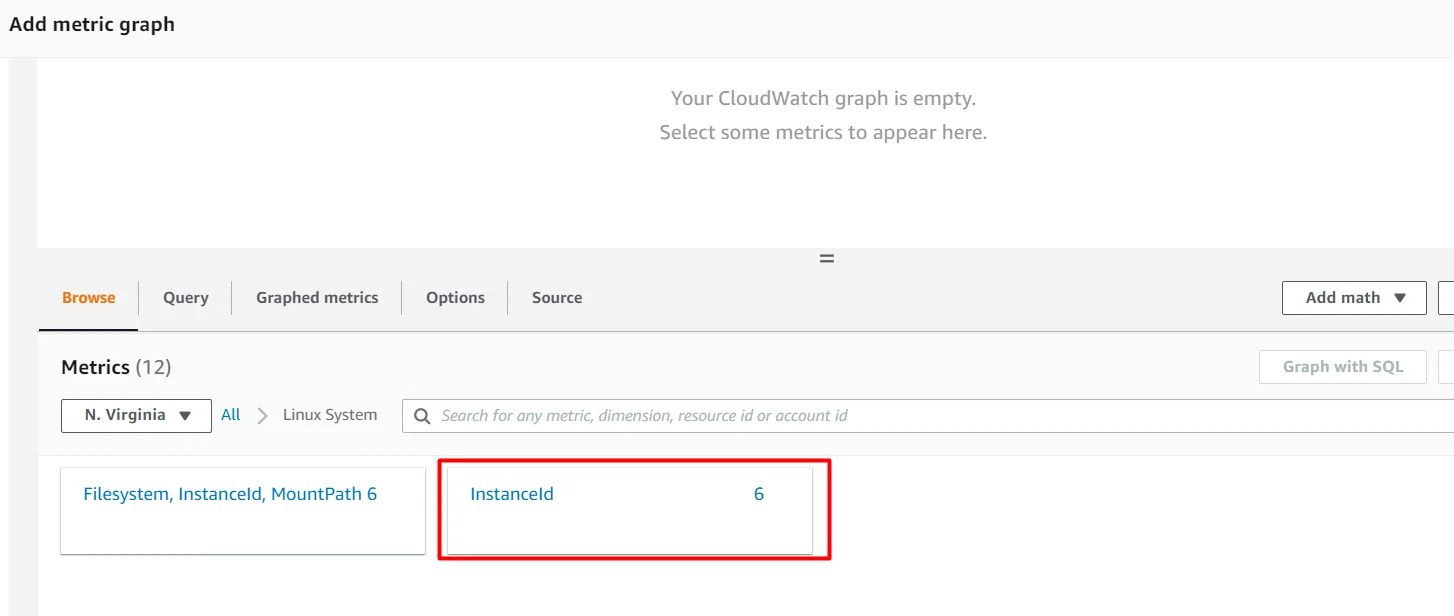Open the Graphed metrics tab
This screenshot has width=1454, height=616.
pyautogui.click(x=316, y=297)
